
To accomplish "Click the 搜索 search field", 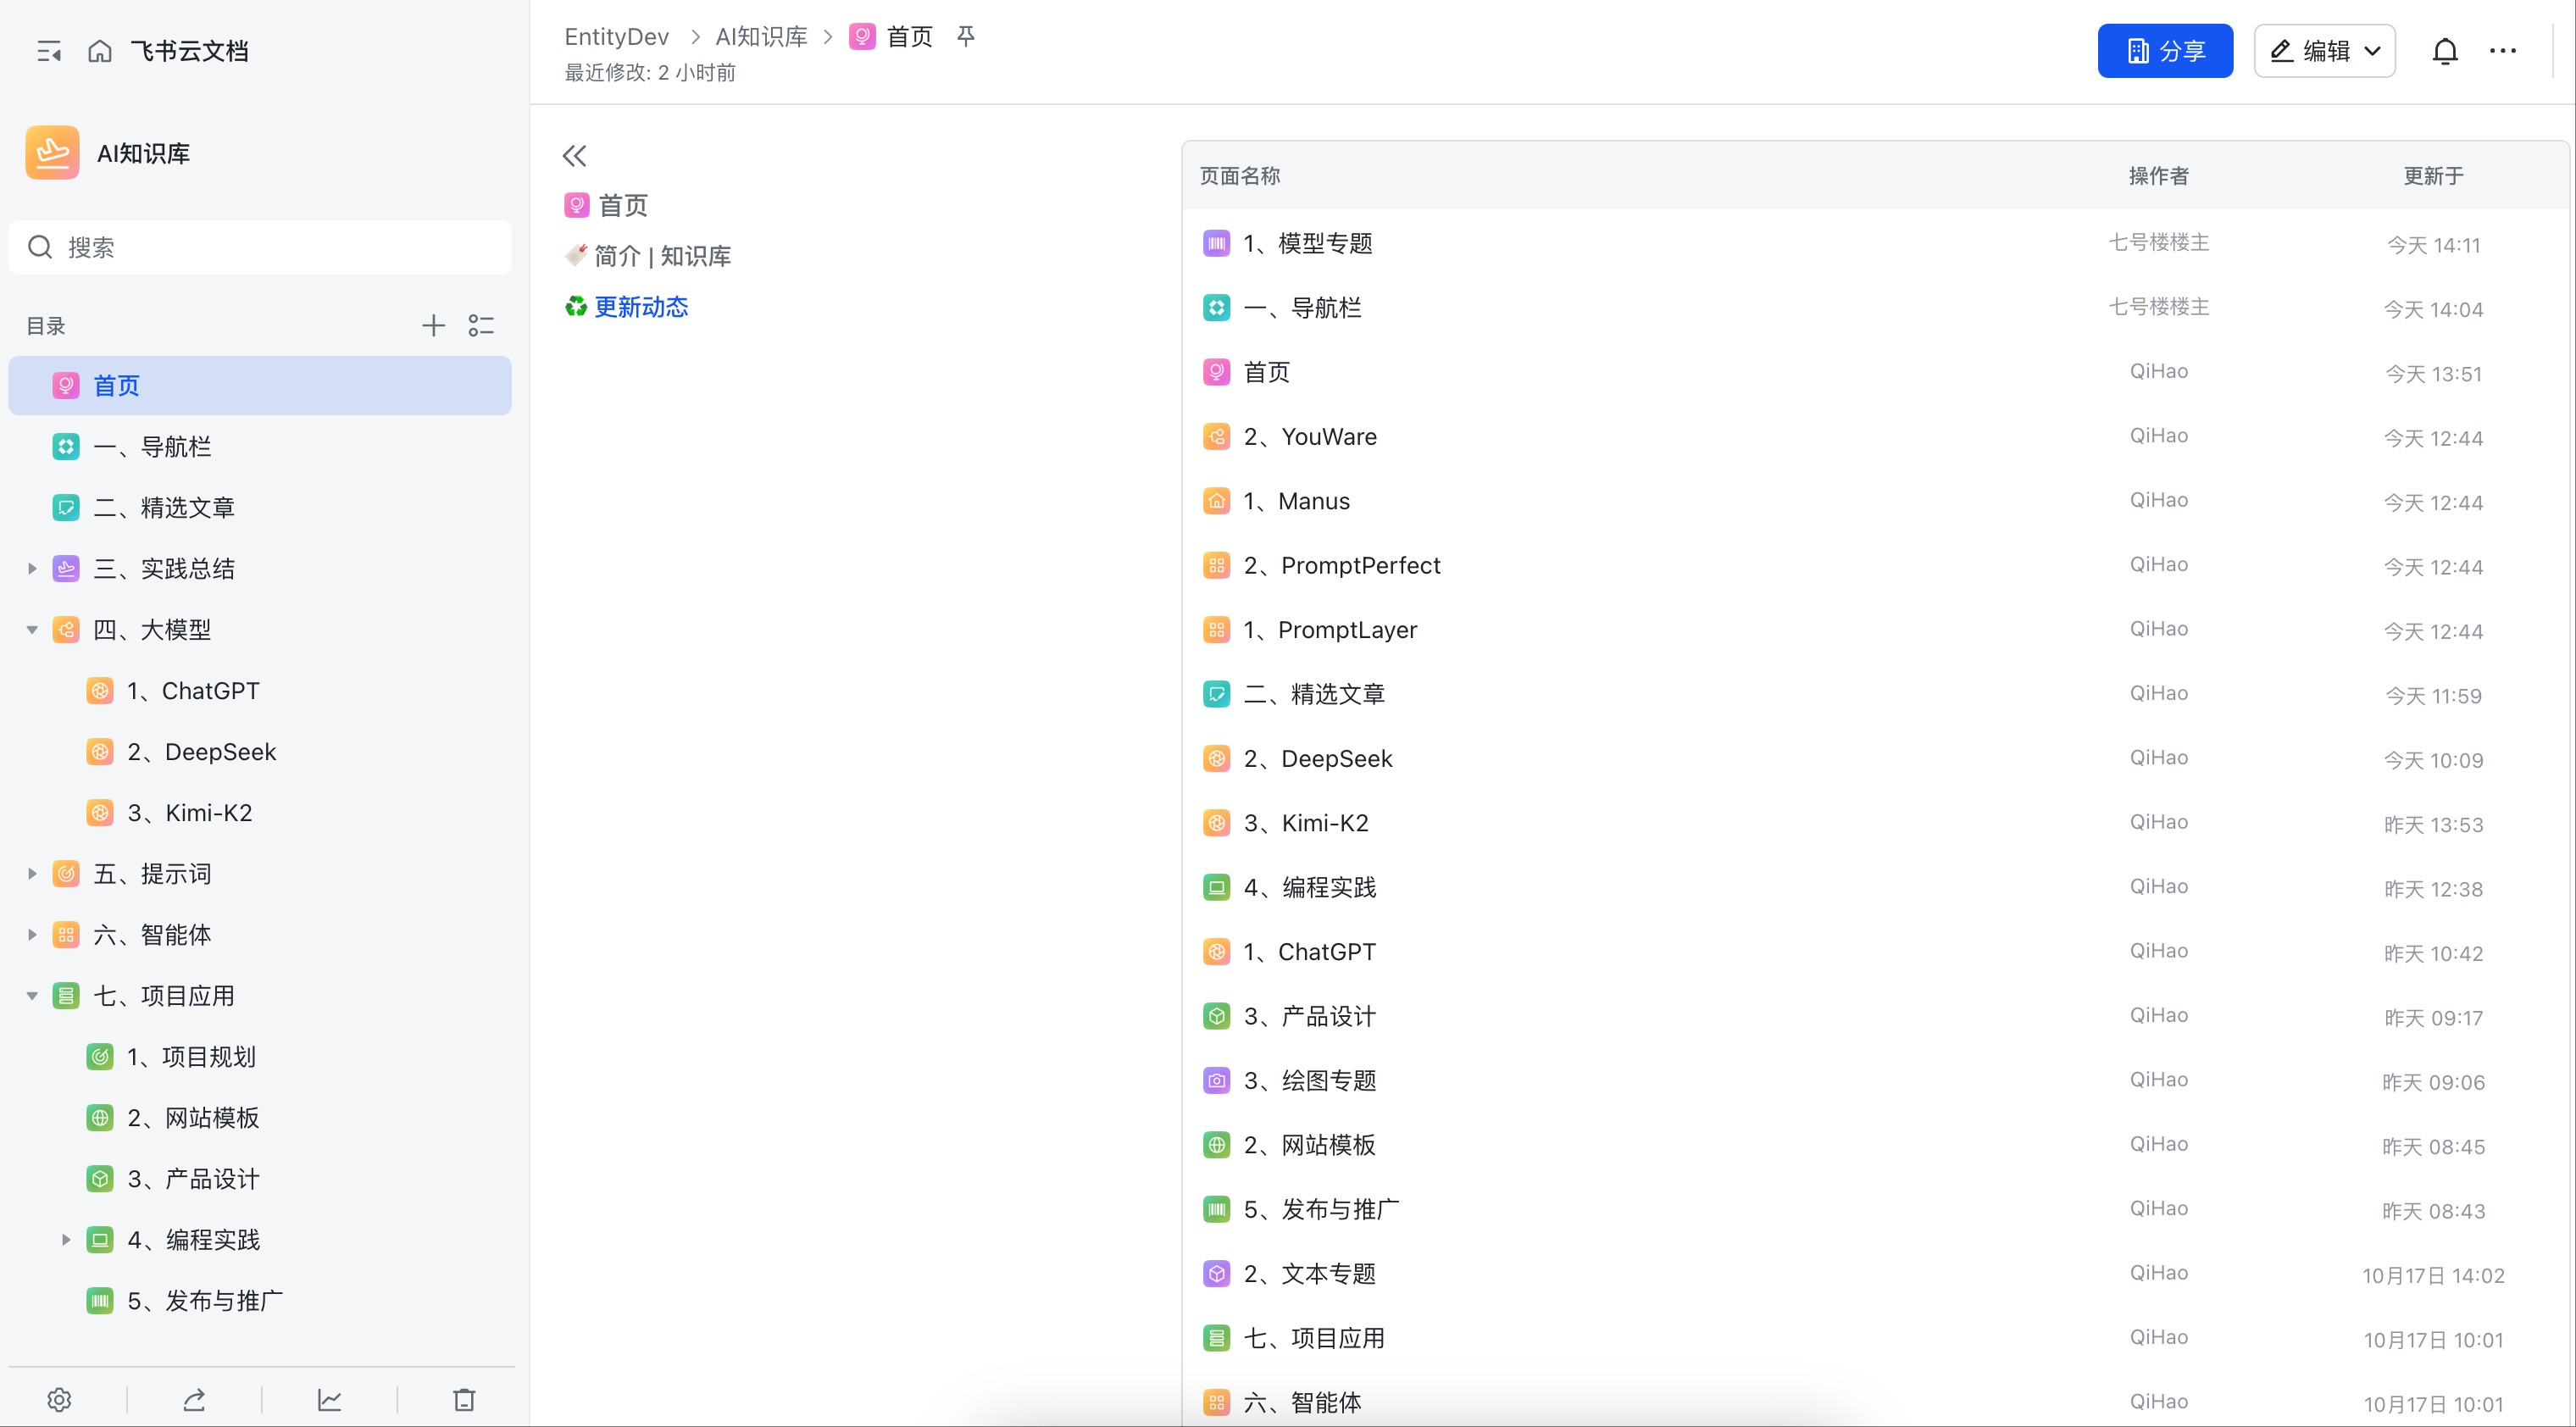I will click(x=260, y=248).
